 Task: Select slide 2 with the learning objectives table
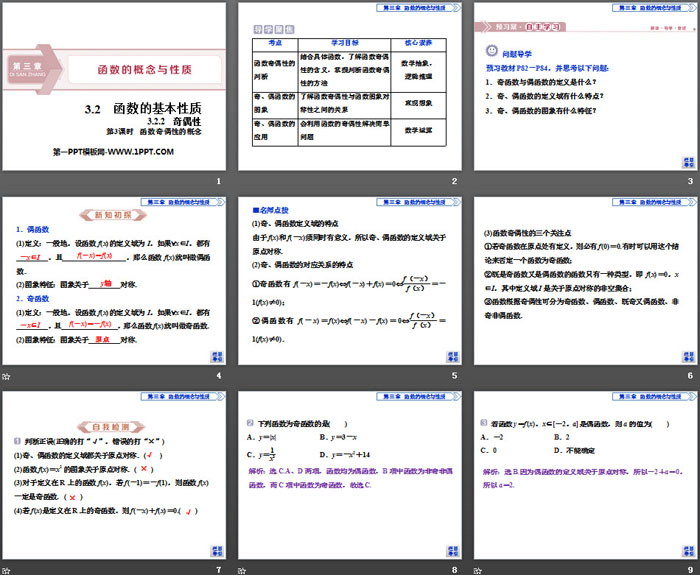click(349, 85)
